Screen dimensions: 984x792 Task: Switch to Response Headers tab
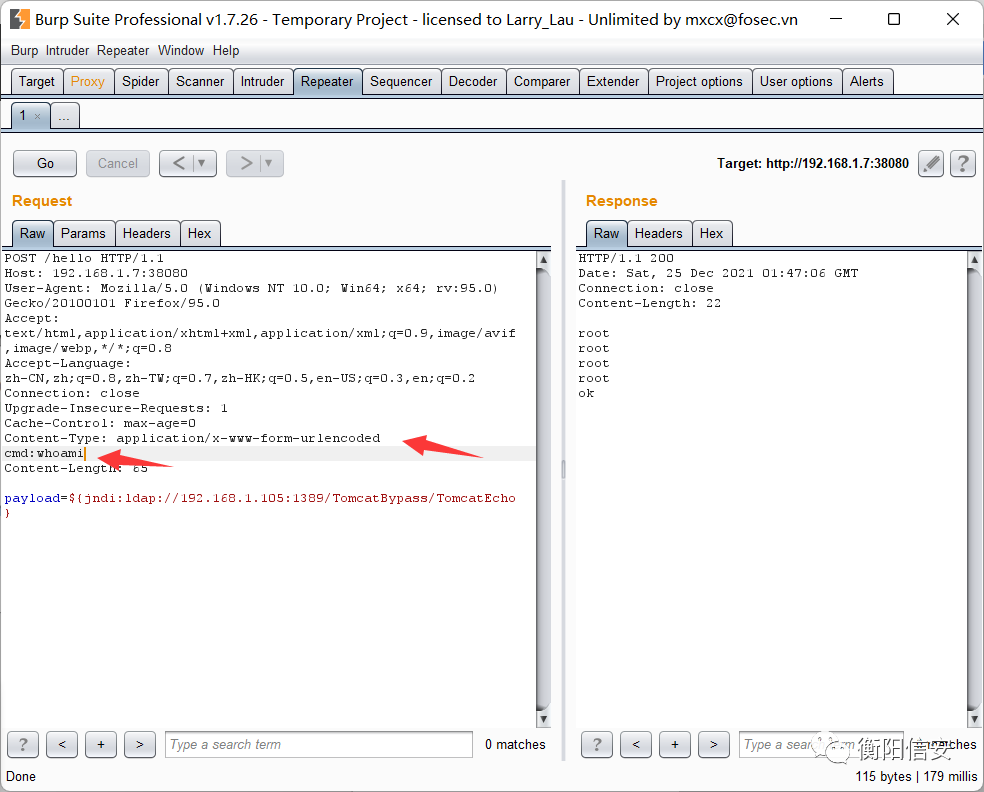[x=659, y=233]
